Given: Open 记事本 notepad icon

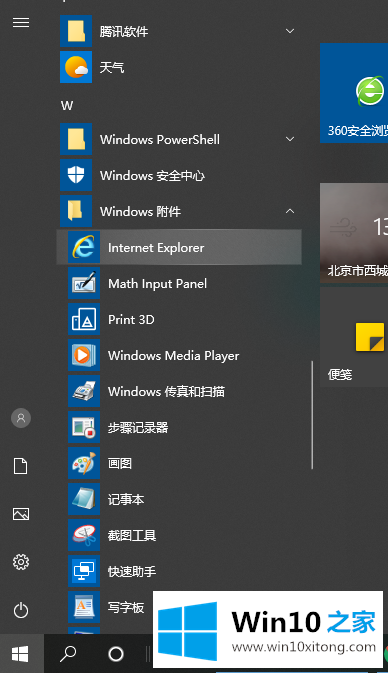Looking at the screenshot, I should pos(84,500).
